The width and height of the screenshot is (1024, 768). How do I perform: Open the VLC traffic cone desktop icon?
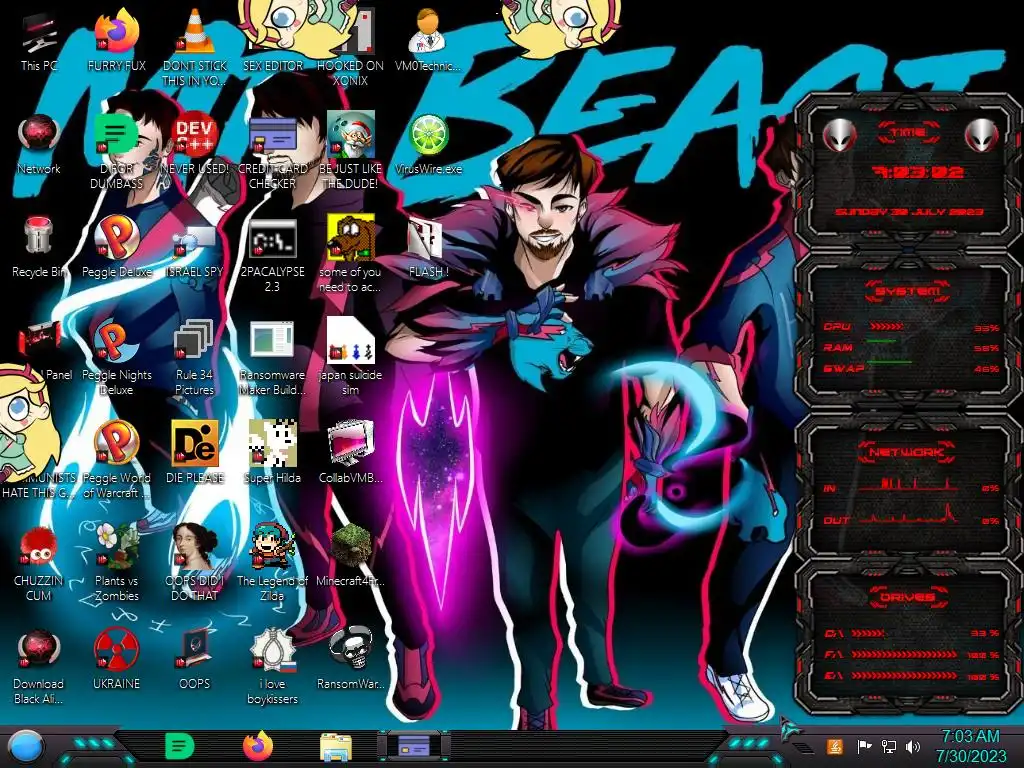coord(195,47)
